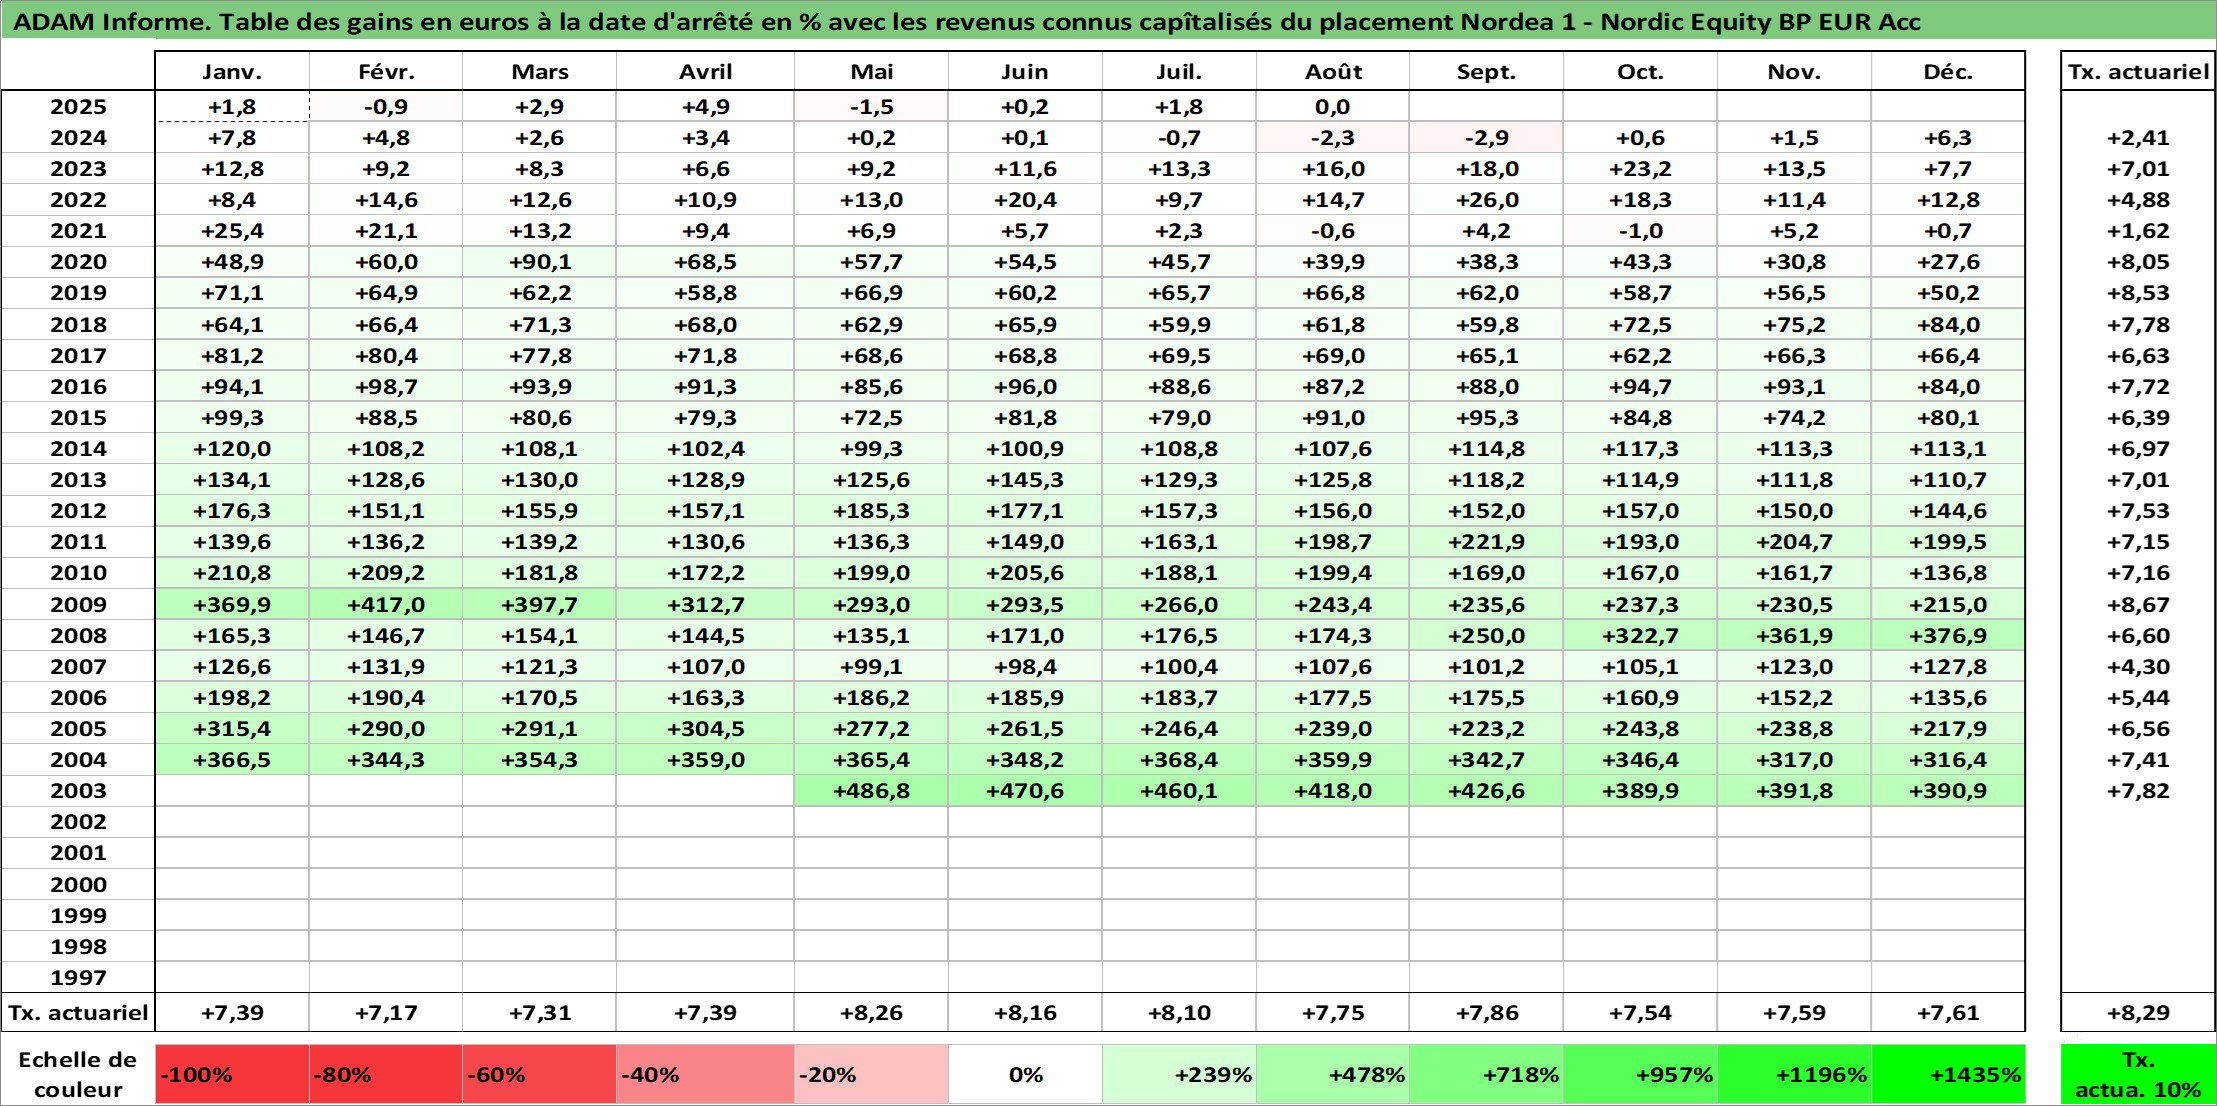Select the cell showing -2,9 for September 2024
Viewport: 2217px width, 1106px height.
coord(1486,138)
